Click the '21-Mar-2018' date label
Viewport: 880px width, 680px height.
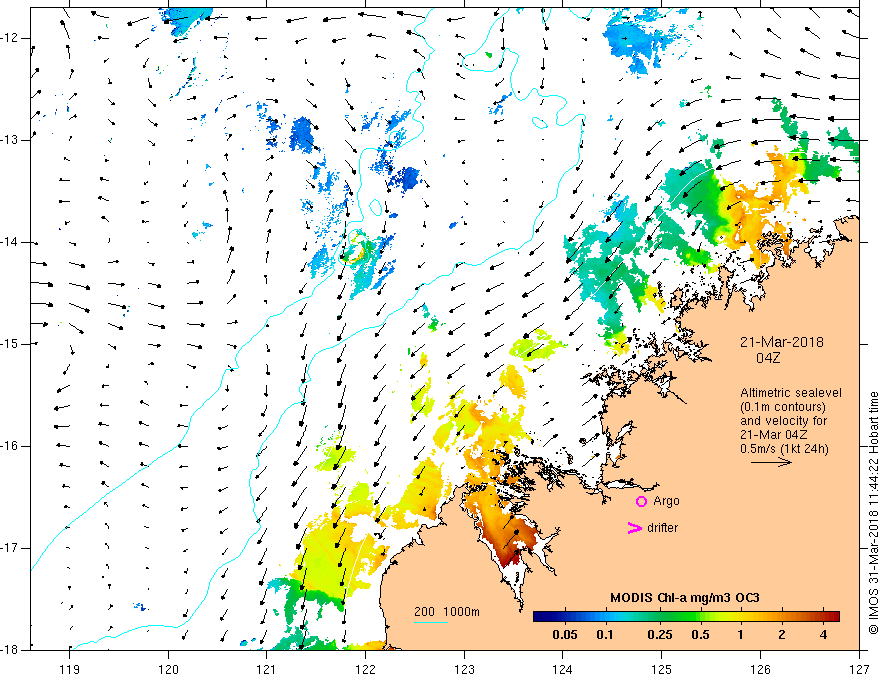tap(781, 342)
